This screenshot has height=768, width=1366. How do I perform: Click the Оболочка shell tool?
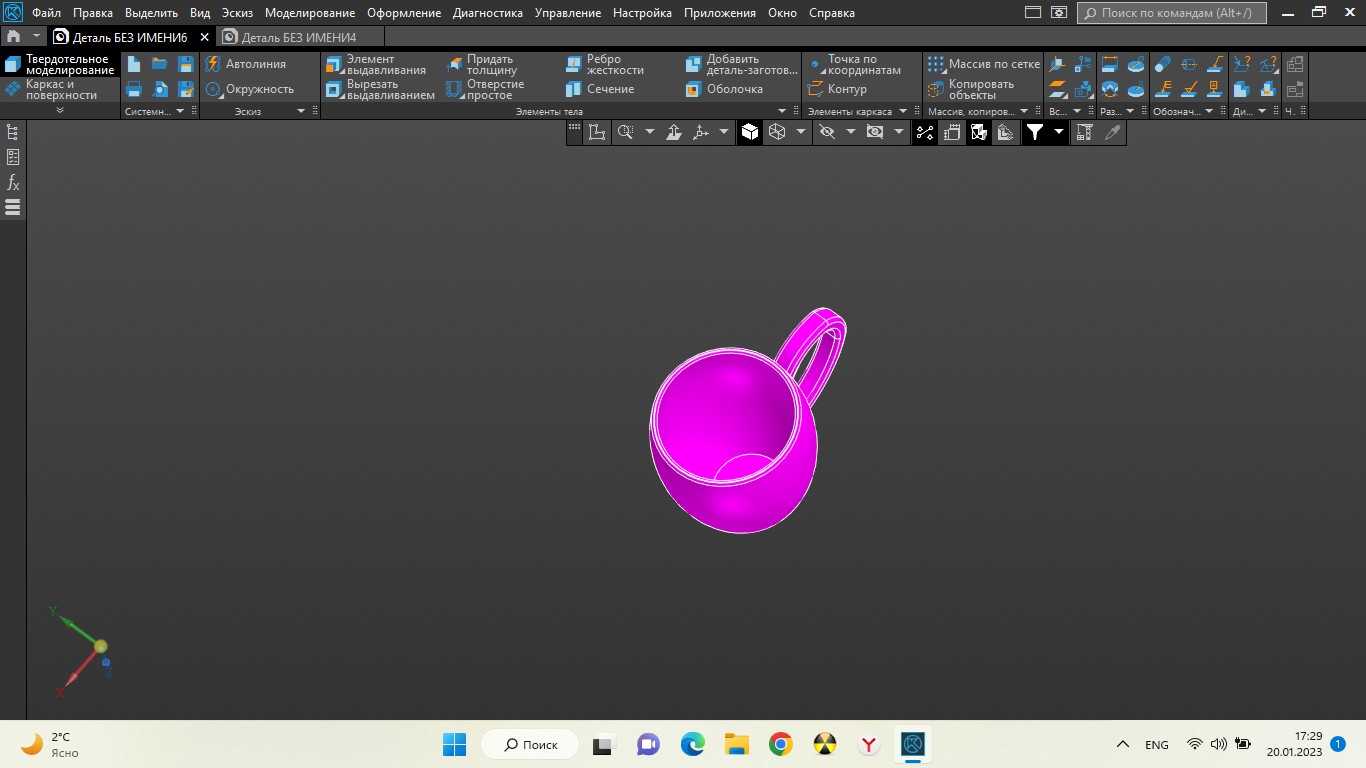725,89
